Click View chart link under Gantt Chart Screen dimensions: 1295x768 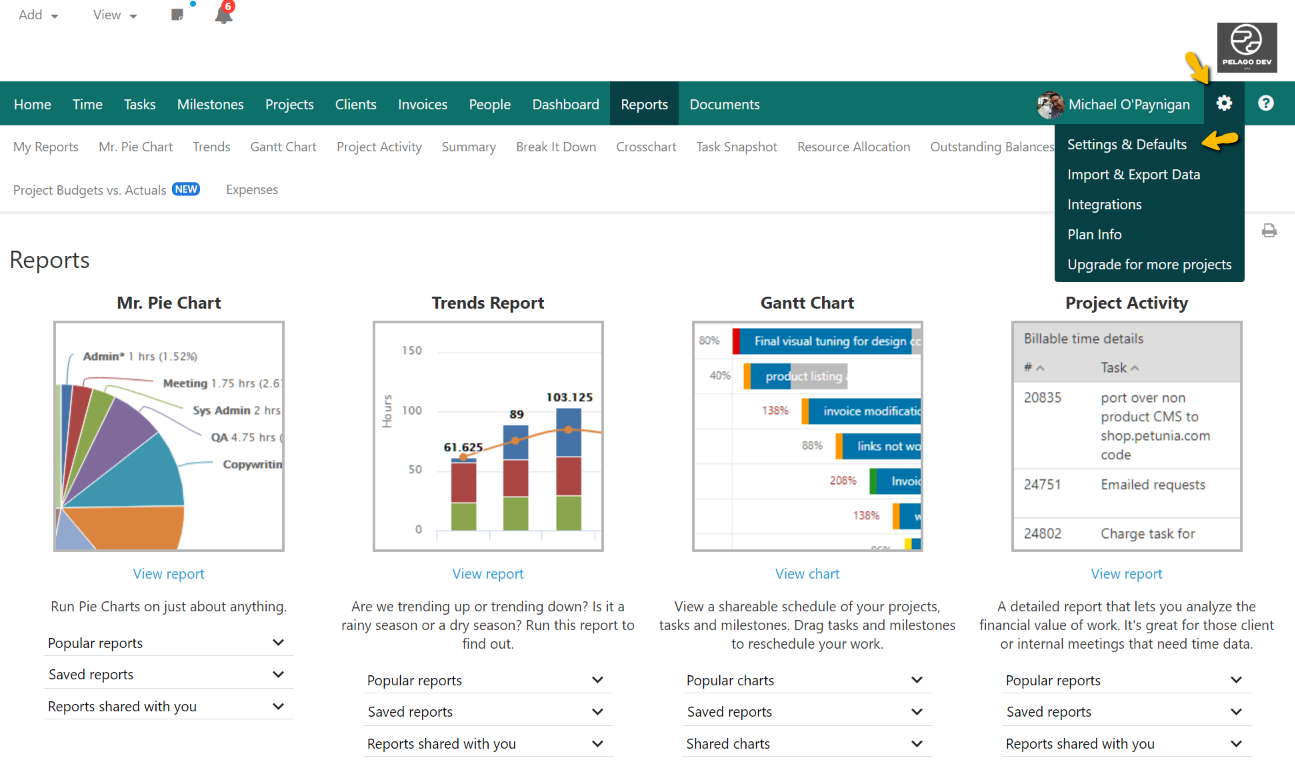click(x=807, y=574)
